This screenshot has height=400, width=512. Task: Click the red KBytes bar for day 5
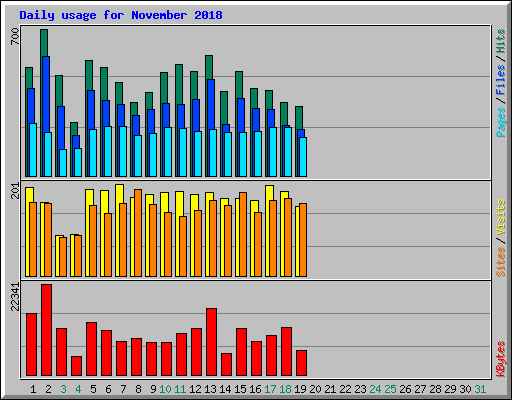92,349
